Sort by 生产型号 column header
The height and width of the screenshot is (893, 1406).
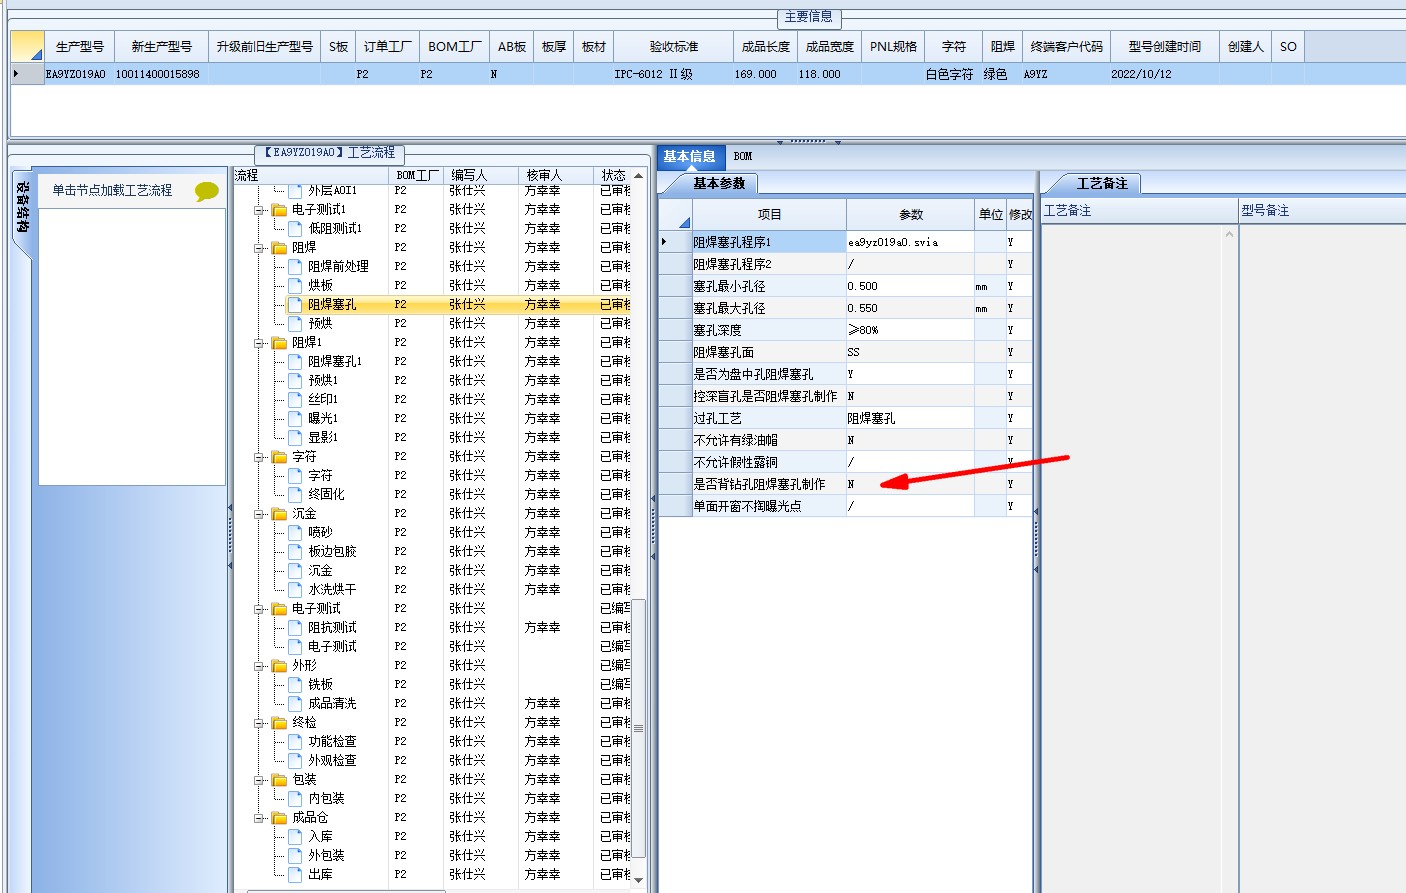pyautogui.click(x=79, y=47)
